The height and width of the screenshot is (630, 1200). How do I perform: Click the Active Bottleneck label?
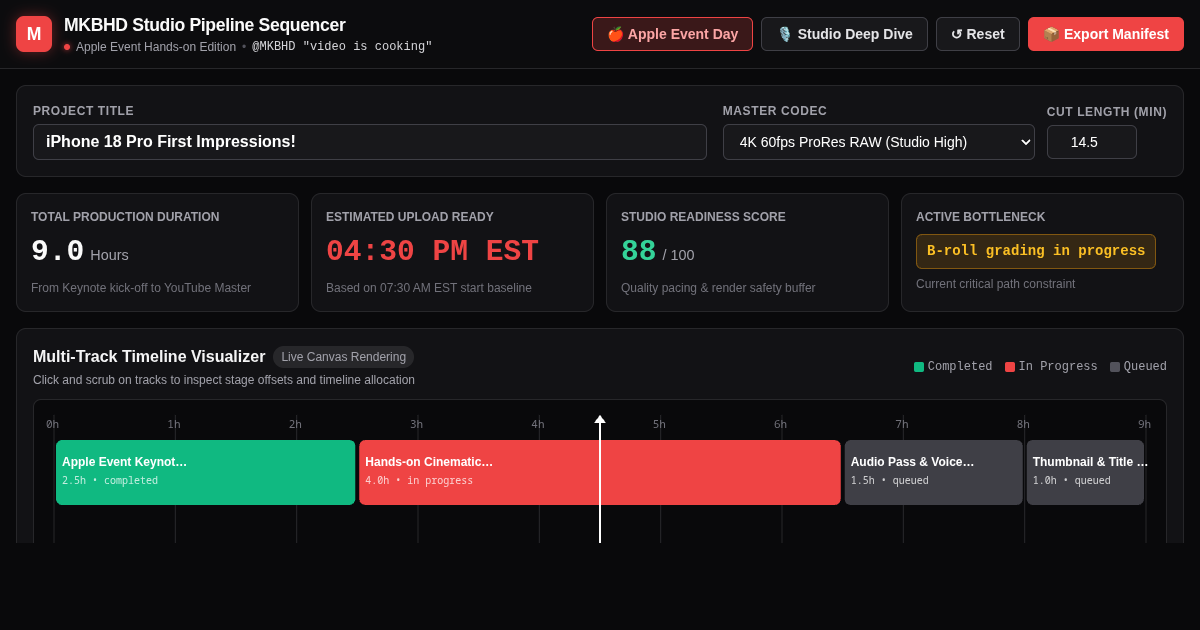tap(981, 217)
